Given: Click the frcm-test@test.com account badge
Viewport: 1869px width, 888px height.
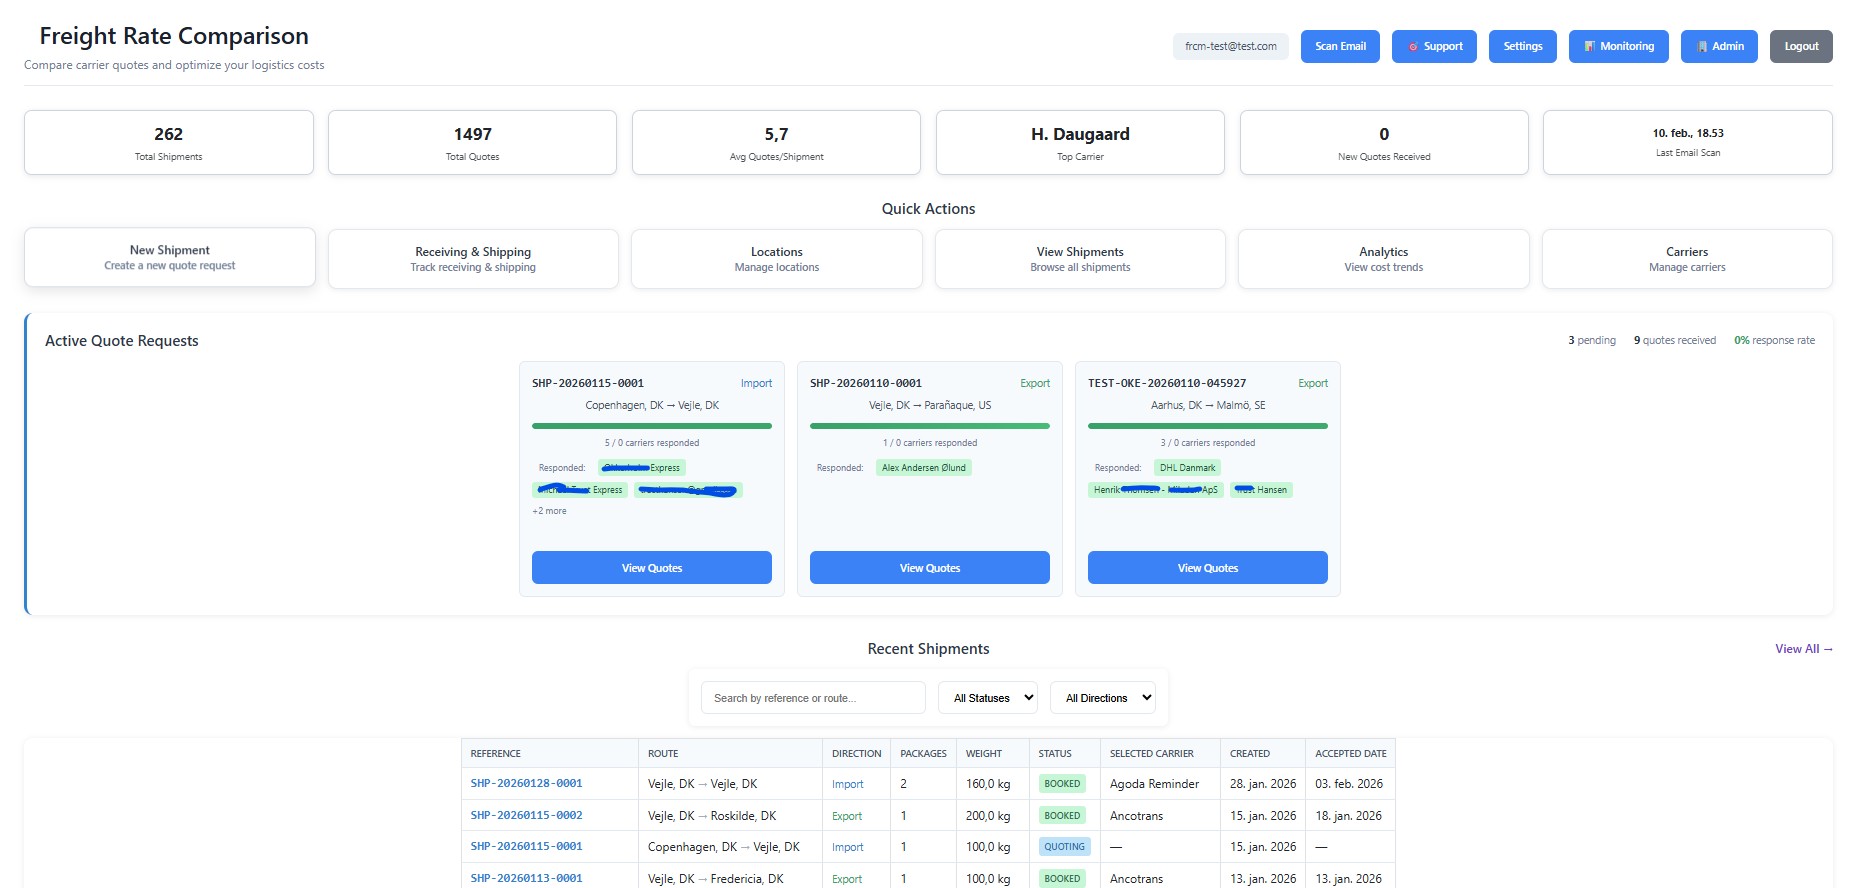Looking at the screenshot, I should pos(1230,46).
